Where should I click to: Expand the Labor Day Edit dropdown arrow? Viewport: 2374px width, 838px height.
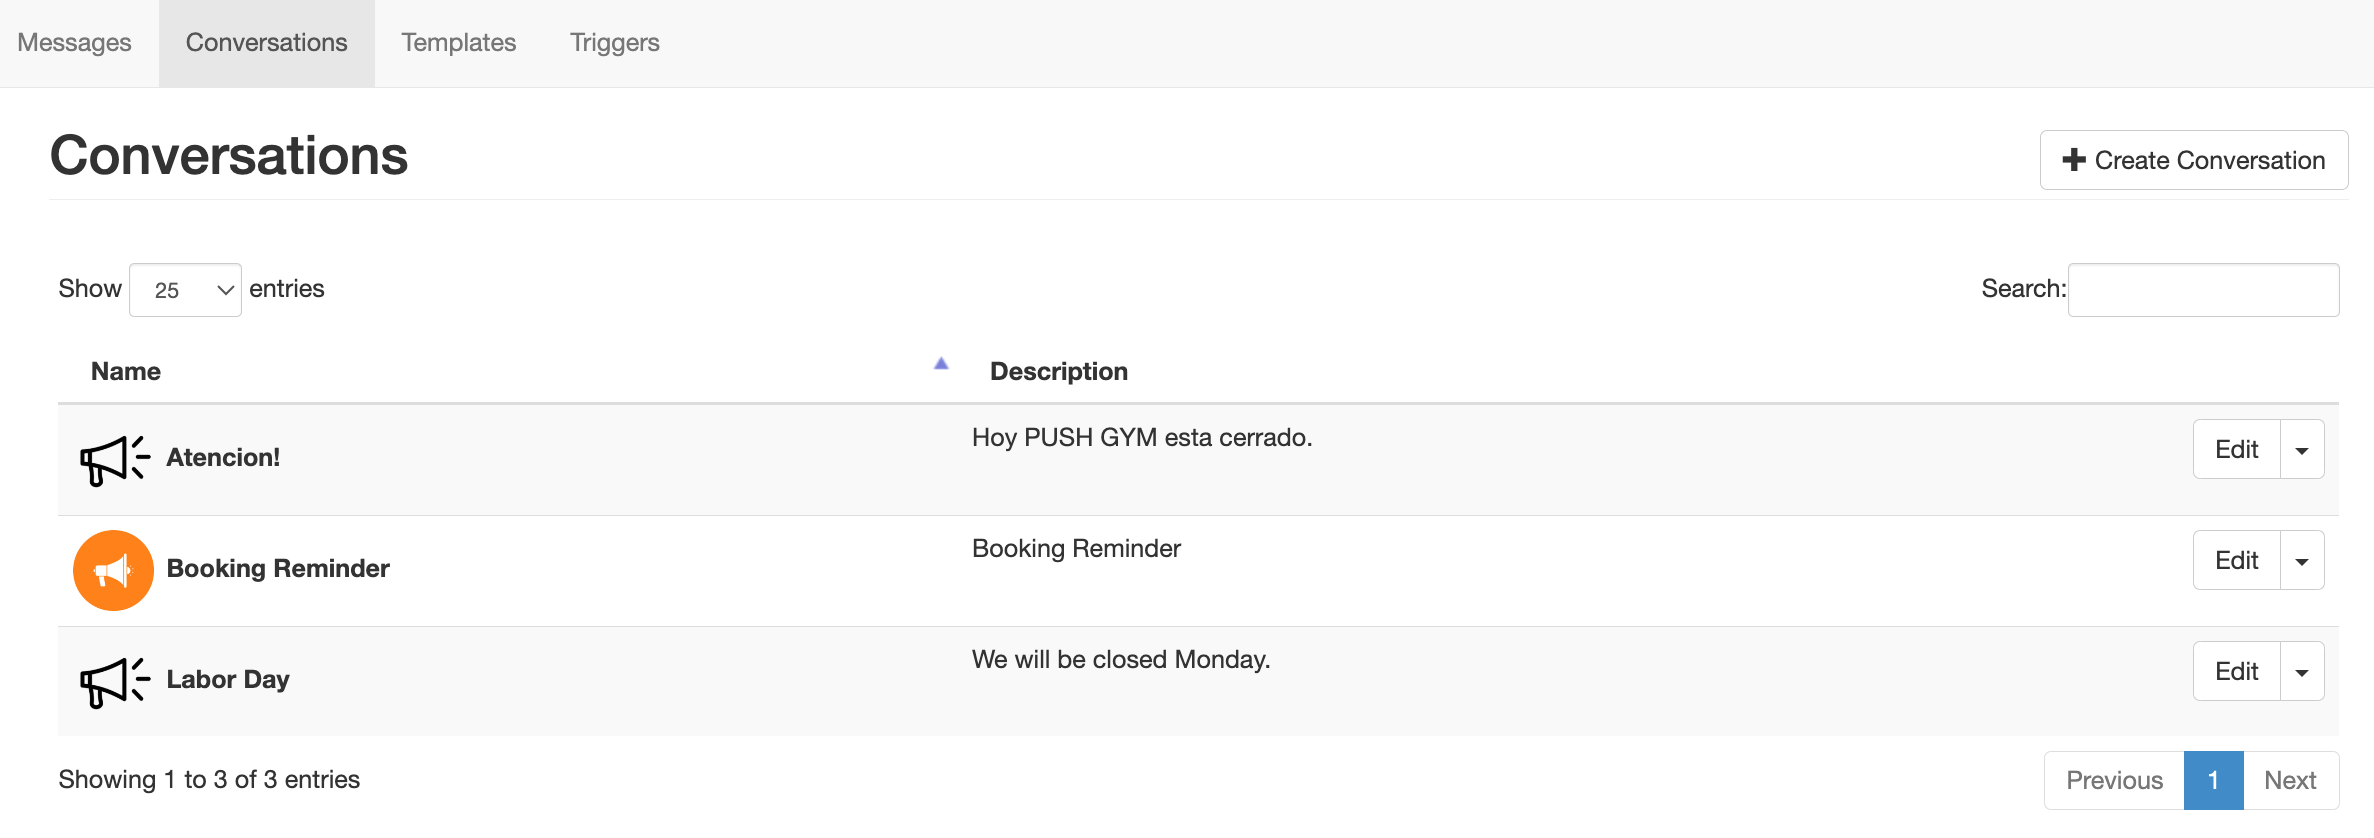[2302, 672]
